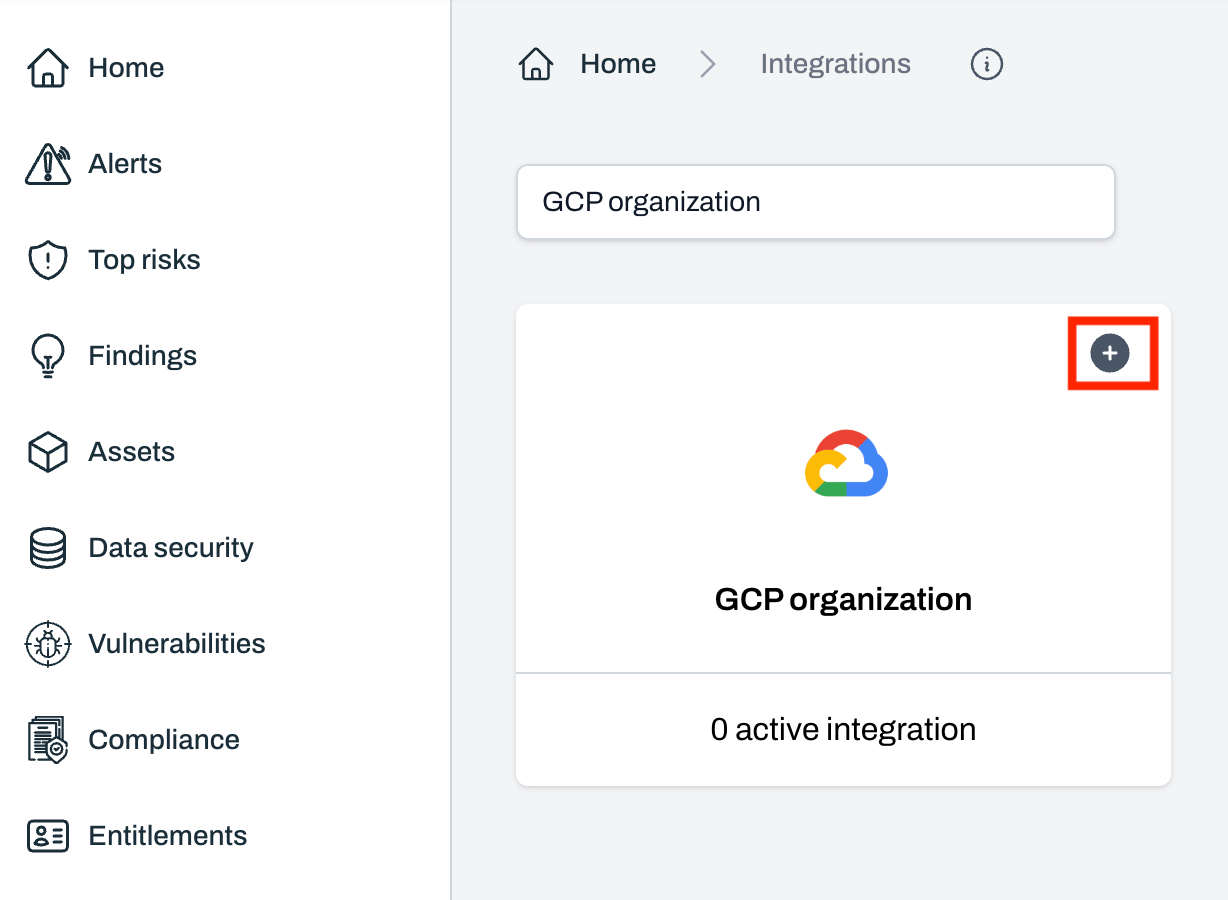Click the Home house icon in sidebar
Viewport: 1228px width, 900px height.
[x=48, y=68]
